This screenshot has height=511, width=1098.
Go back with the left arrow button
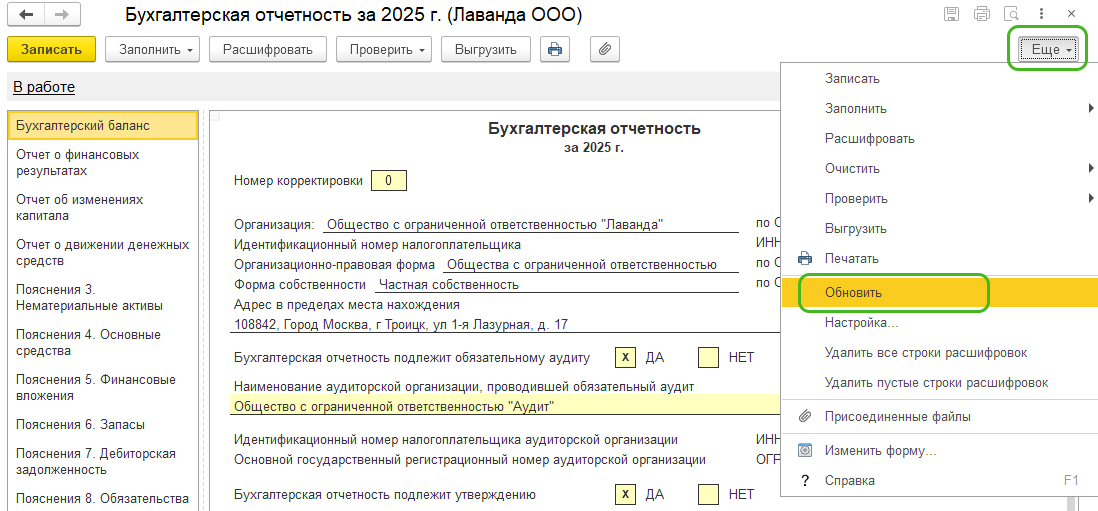[26, 15]
